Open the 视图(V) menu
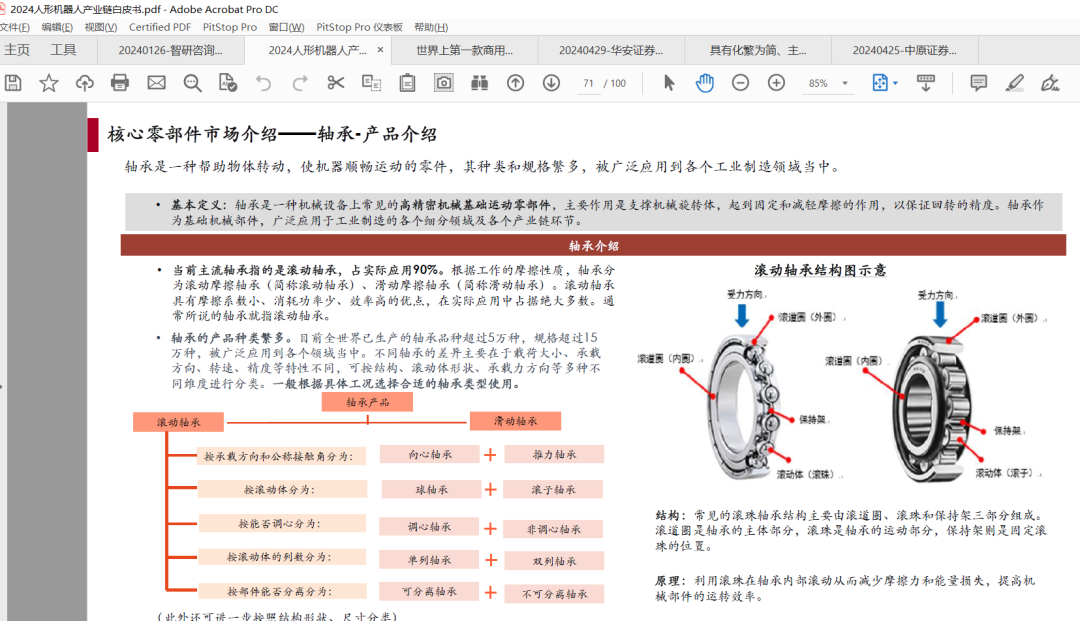This screenshot has height=621, width=1080. tap(101, 27)
